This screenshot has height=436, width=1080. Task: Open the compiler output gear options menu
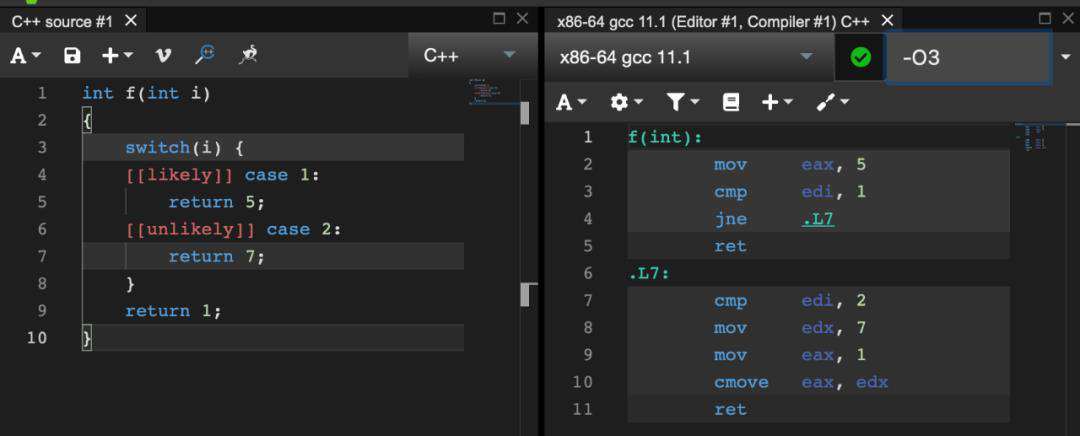point(626,103)
